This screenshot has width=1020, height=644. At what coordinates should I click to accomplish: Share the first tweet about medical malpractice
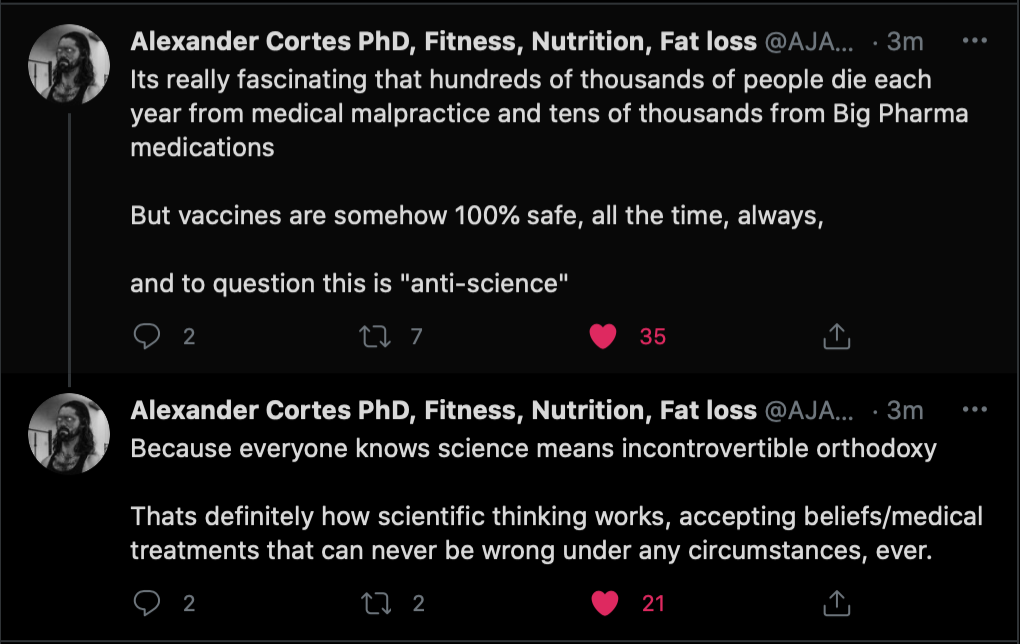pyautogui.click(x=835, y=337)
